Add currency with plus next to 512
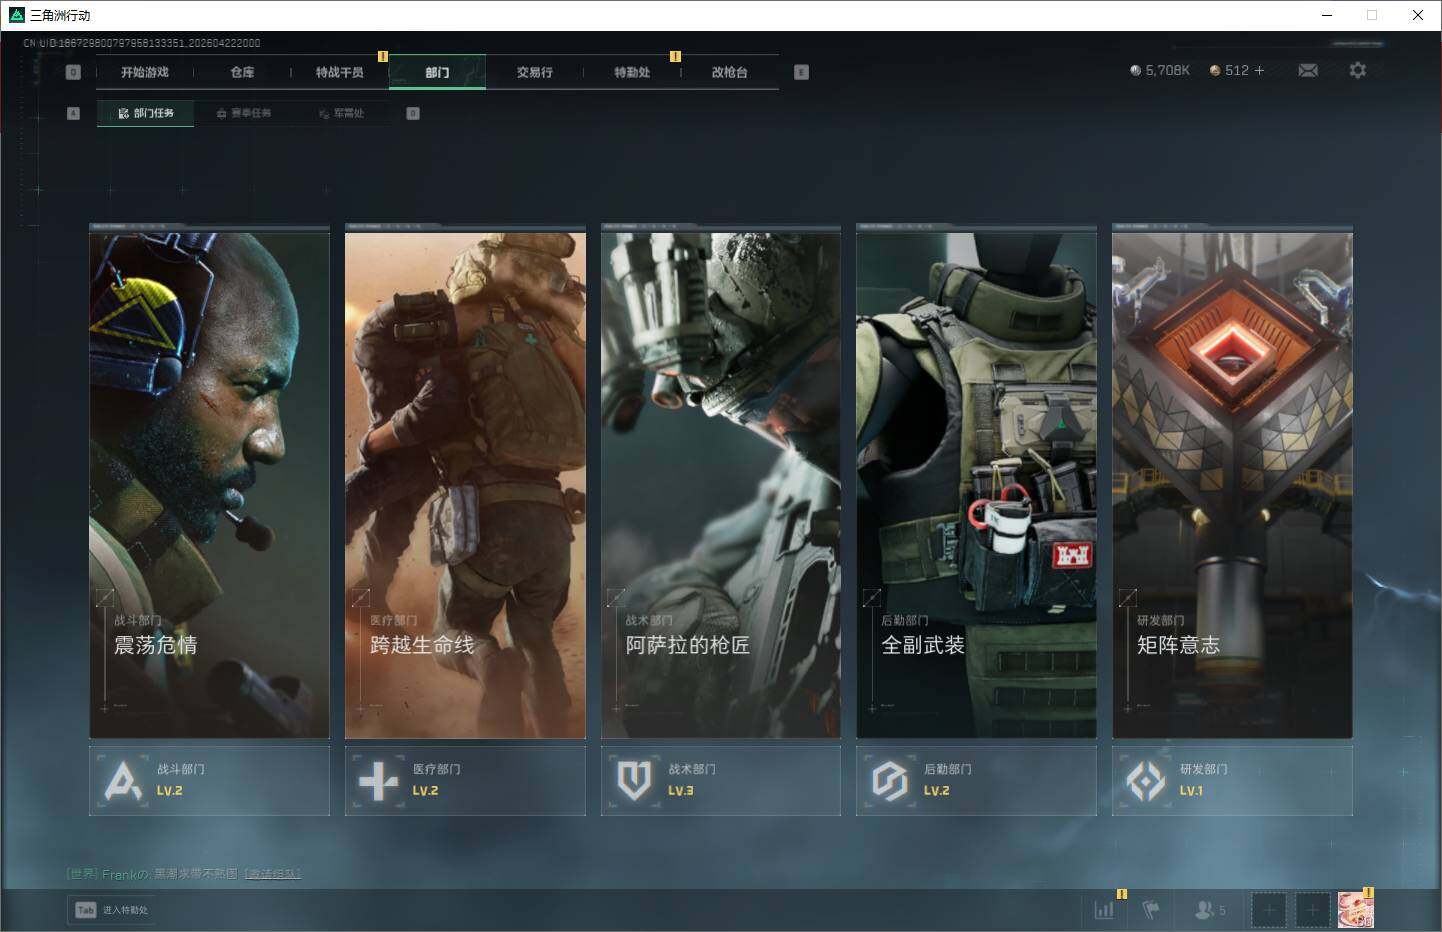 1259,71
